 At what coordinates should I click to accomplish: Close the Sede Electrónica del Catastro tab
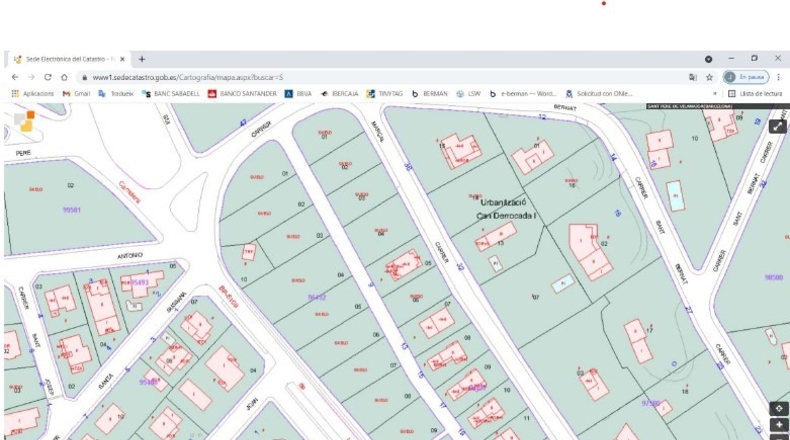pos(122,59)
